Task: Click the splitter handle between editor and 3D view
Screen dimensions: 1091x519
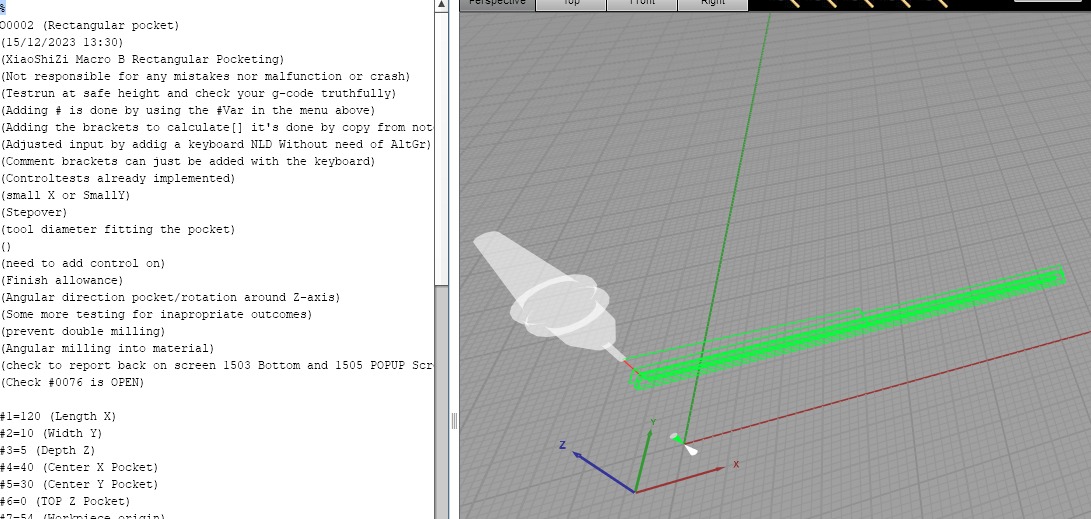Action: coord(454,420)
